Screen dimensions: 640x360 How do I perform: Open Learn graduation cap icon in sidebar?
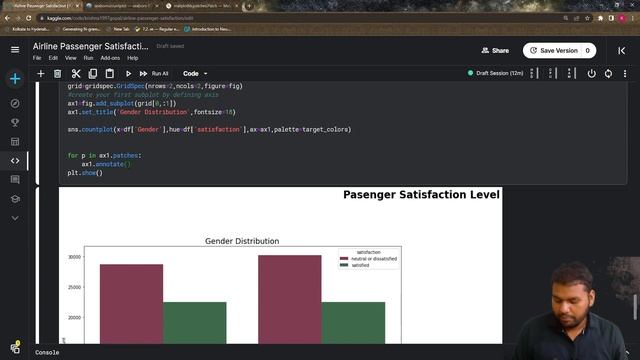[15, 199]
